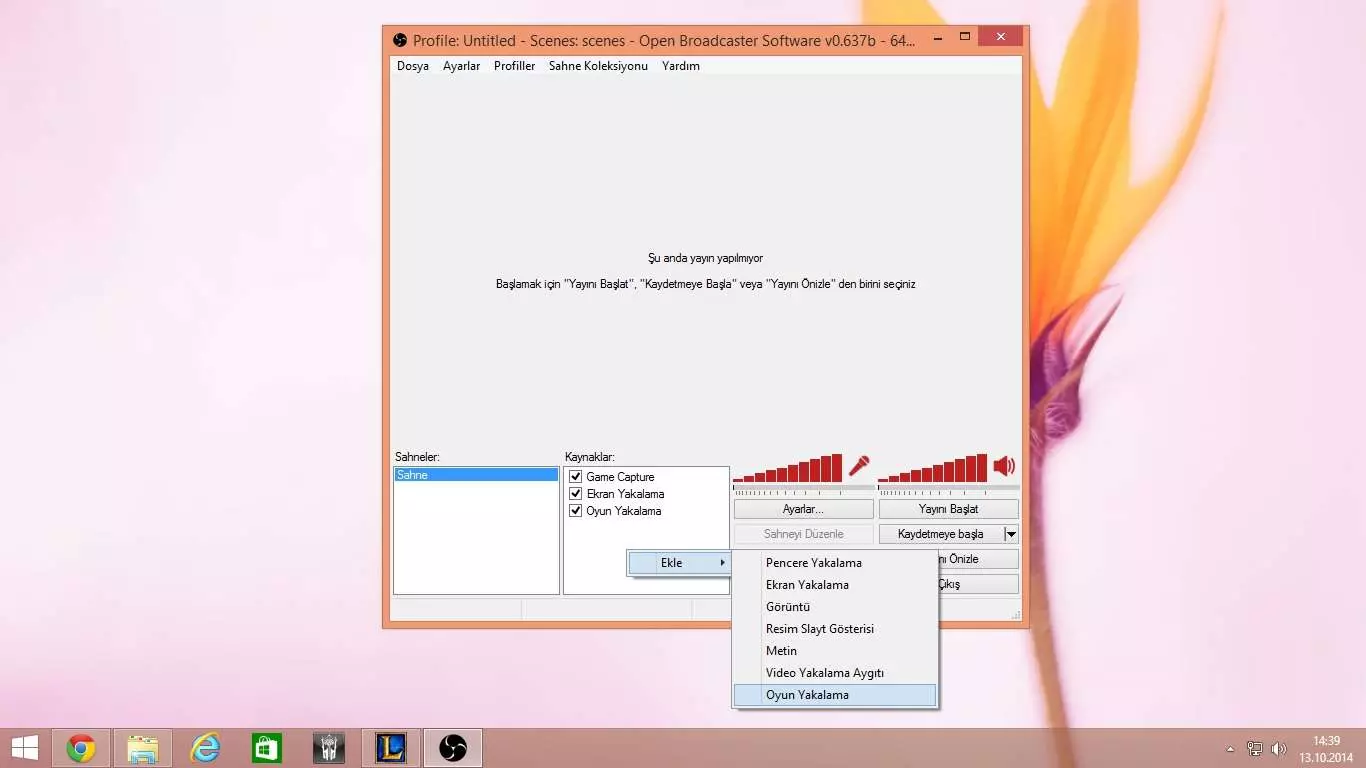Choose Oyun Yakalama from the Ekle submenu
Image resolution: width=1366 pixels, height=768 pixels.
point(835,695)
